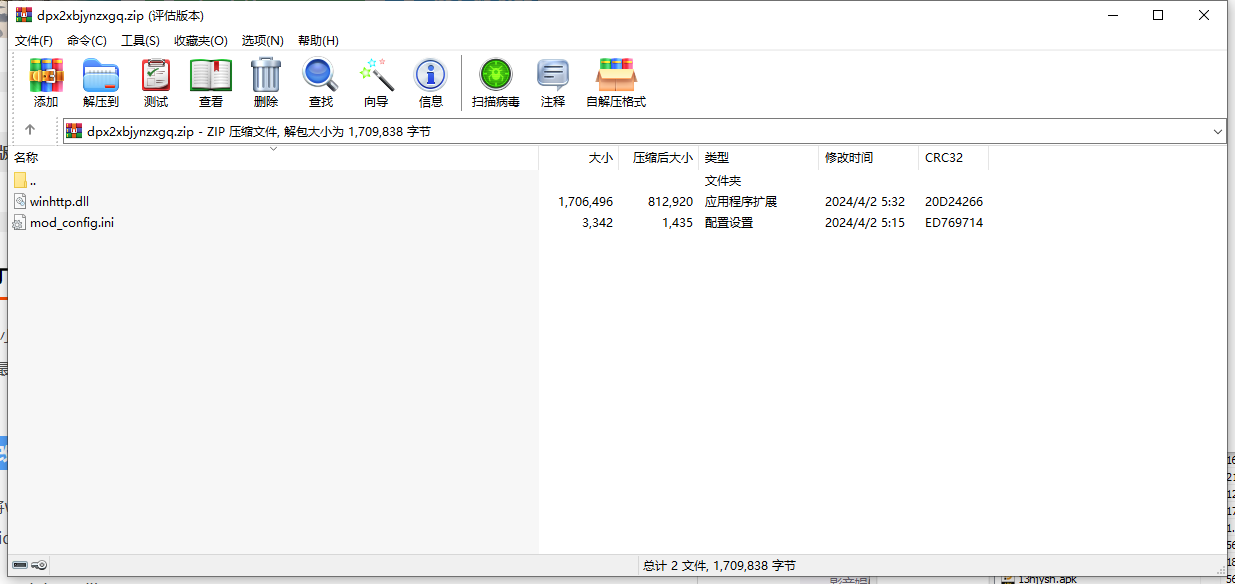Open the 工具(S) menu
Viewport: 1235px width, 584px height.
click(x=140, y=41)
